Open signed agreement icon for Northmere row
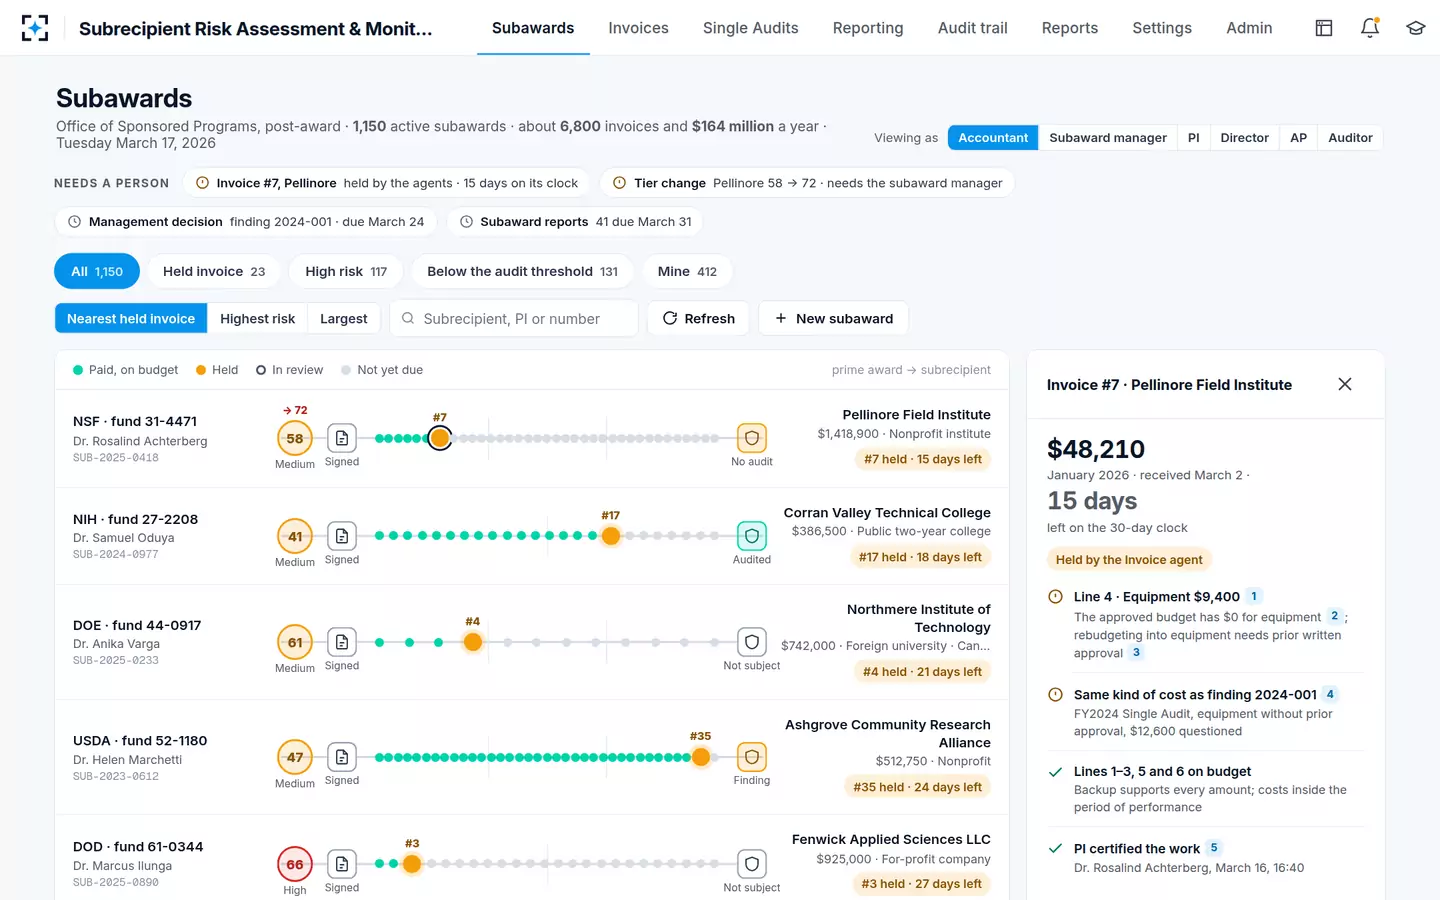 point(342,642)
